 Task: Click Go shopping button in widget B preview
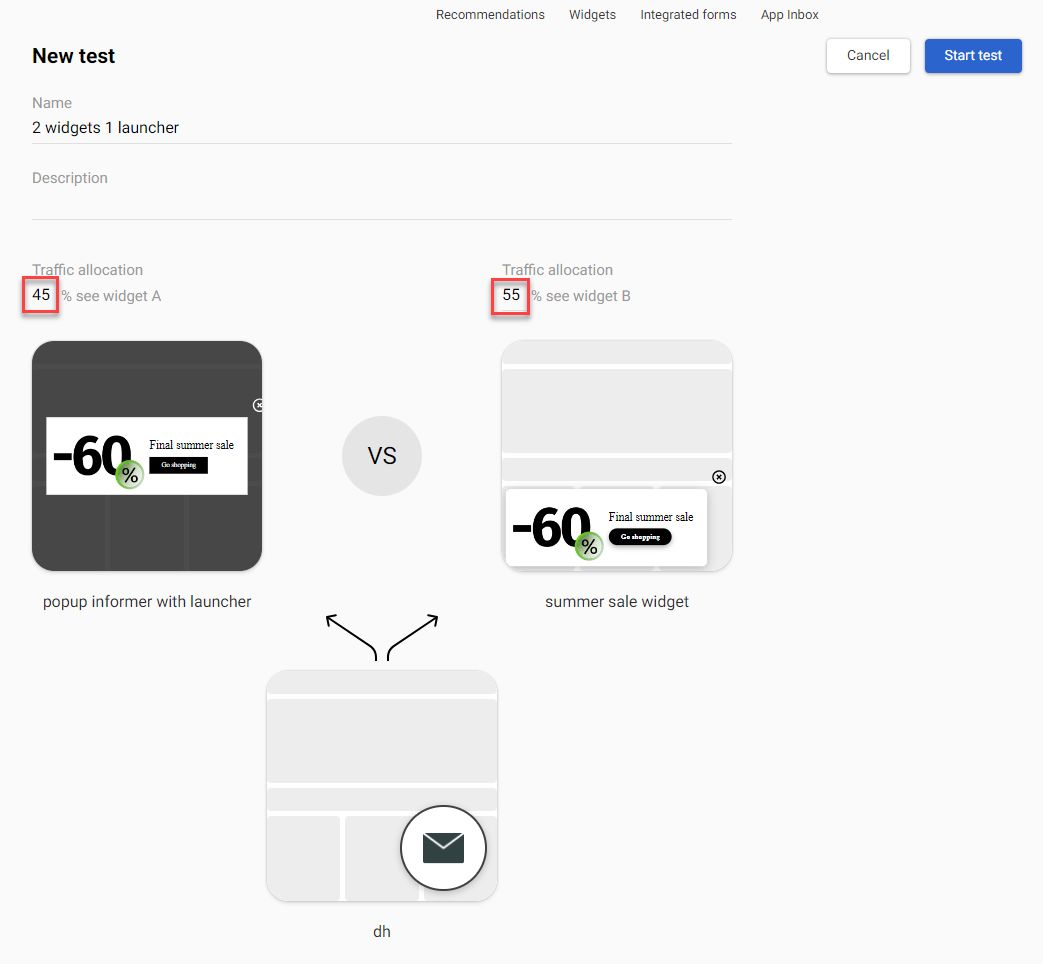[640, 537]
